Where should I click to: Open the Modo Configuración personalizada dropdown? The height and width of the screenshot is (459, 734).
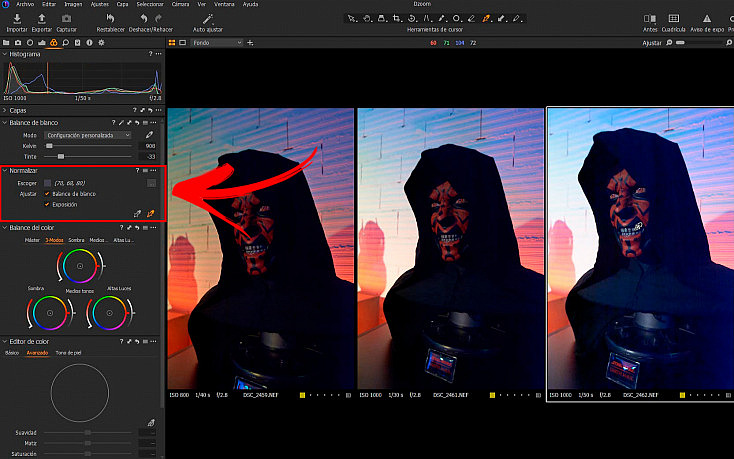(x=88, y=135)
